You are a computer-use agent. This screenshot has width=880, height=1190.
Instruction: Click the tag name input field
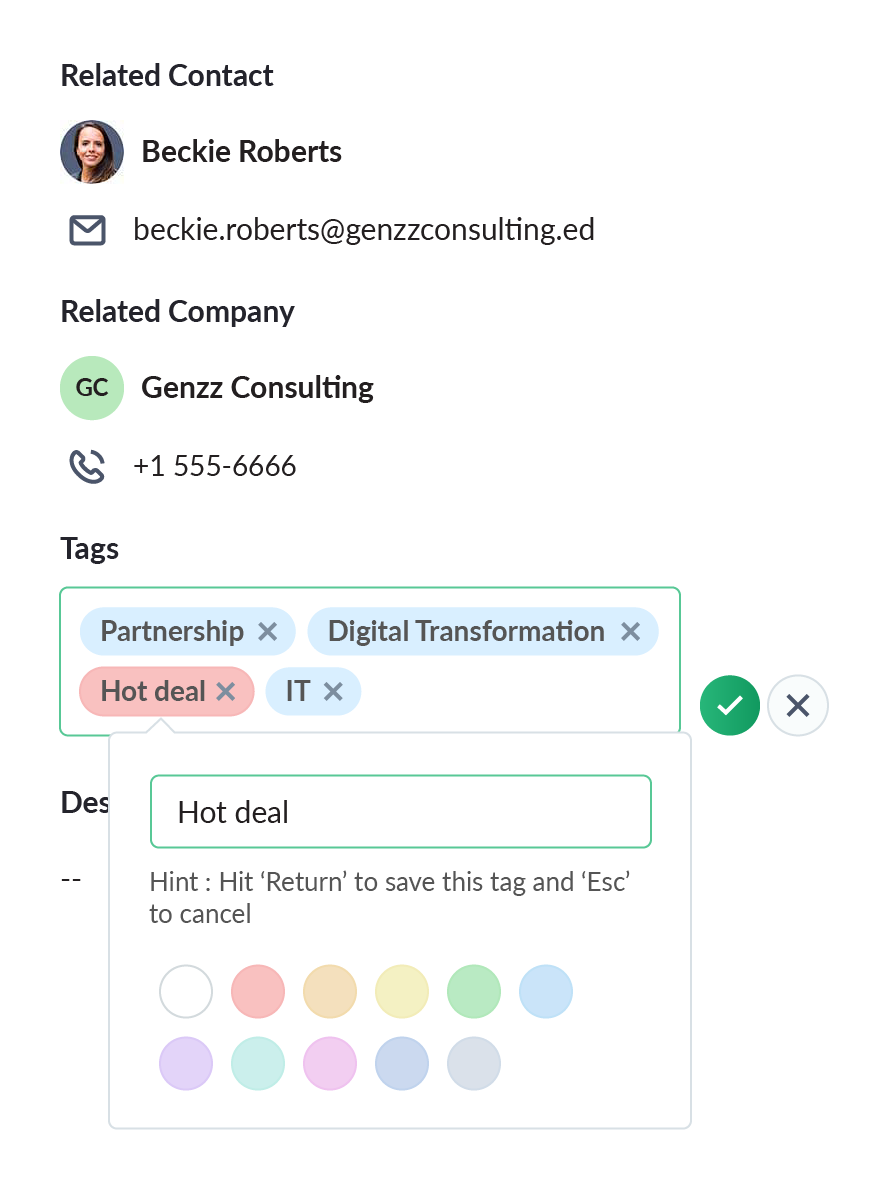tap(400, 812)
